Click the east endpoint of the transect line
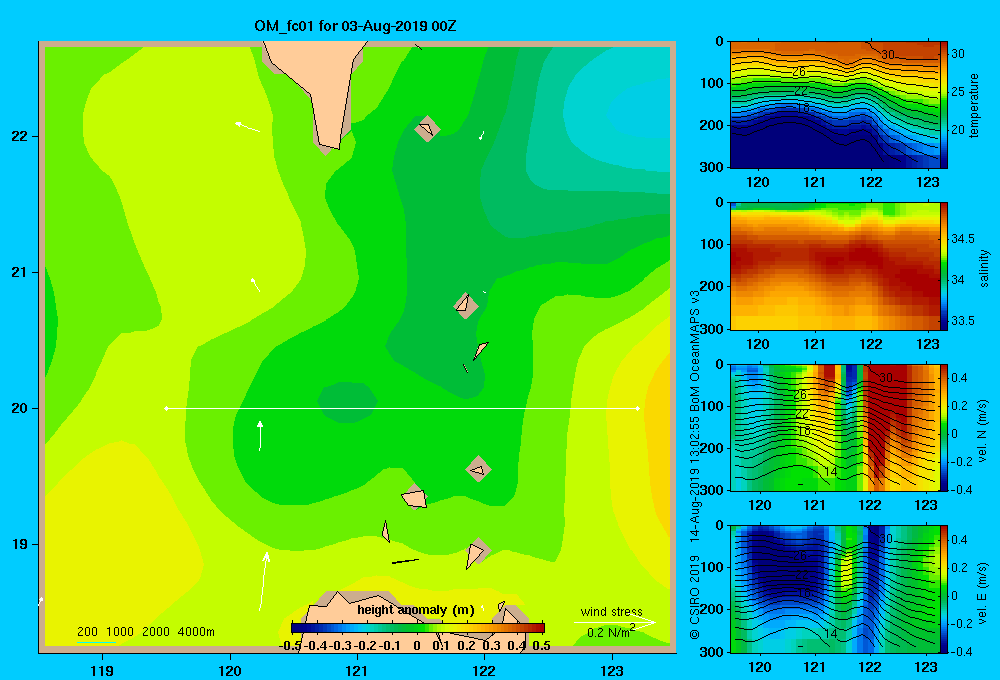The height and width of the screenshot is (680, 1000). coord(638,408)
